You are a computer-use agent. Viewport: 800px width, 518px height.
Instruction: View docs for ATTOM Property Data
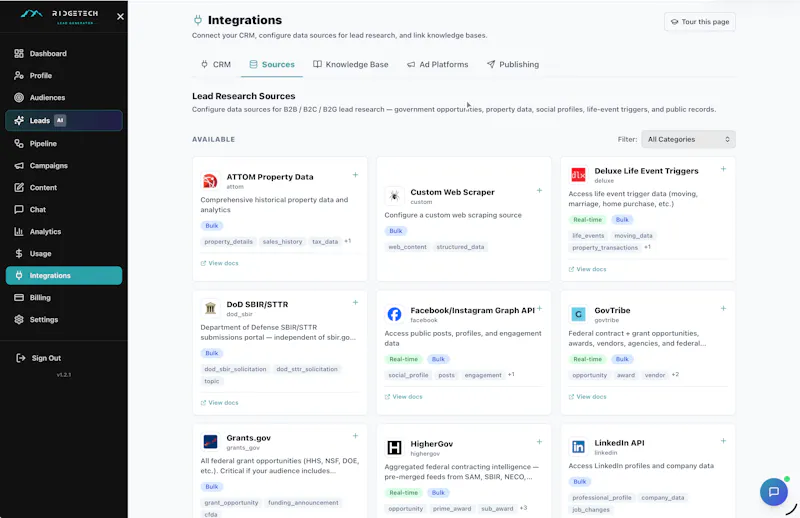219,263
